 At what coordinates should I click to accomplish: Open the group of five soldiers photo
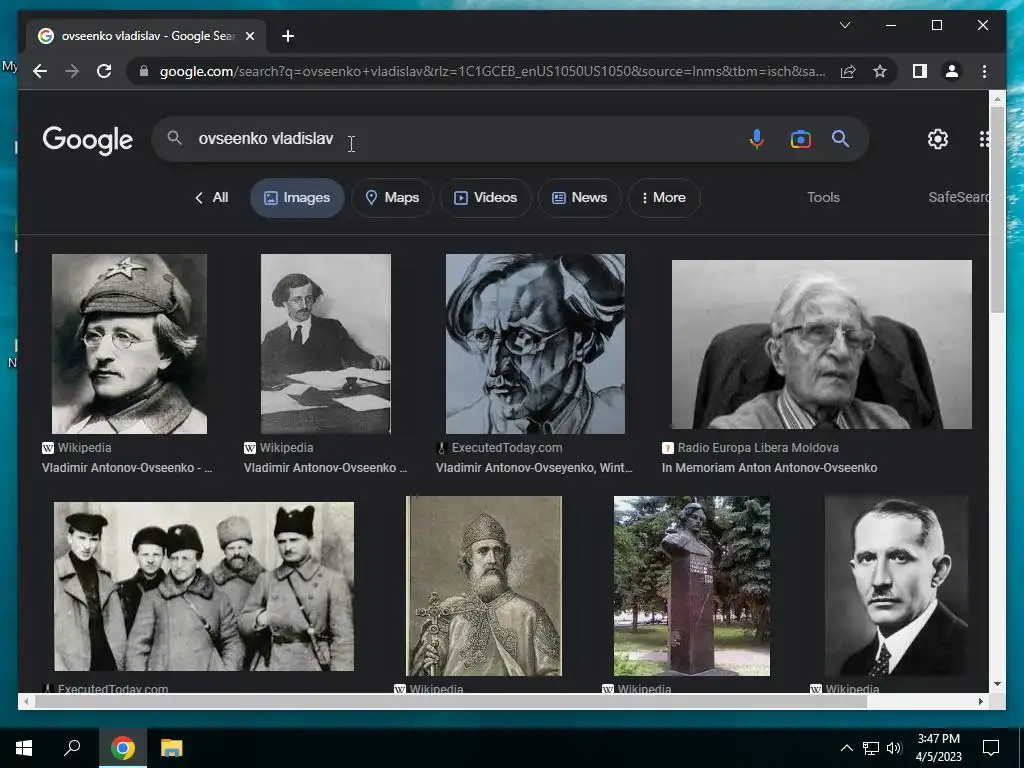coord(204,586)
